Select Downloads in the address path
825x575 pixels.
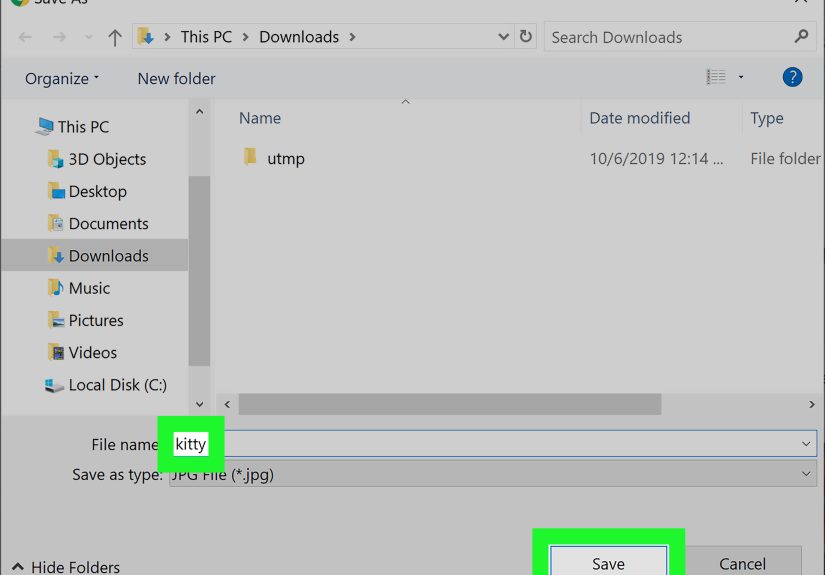299,37
